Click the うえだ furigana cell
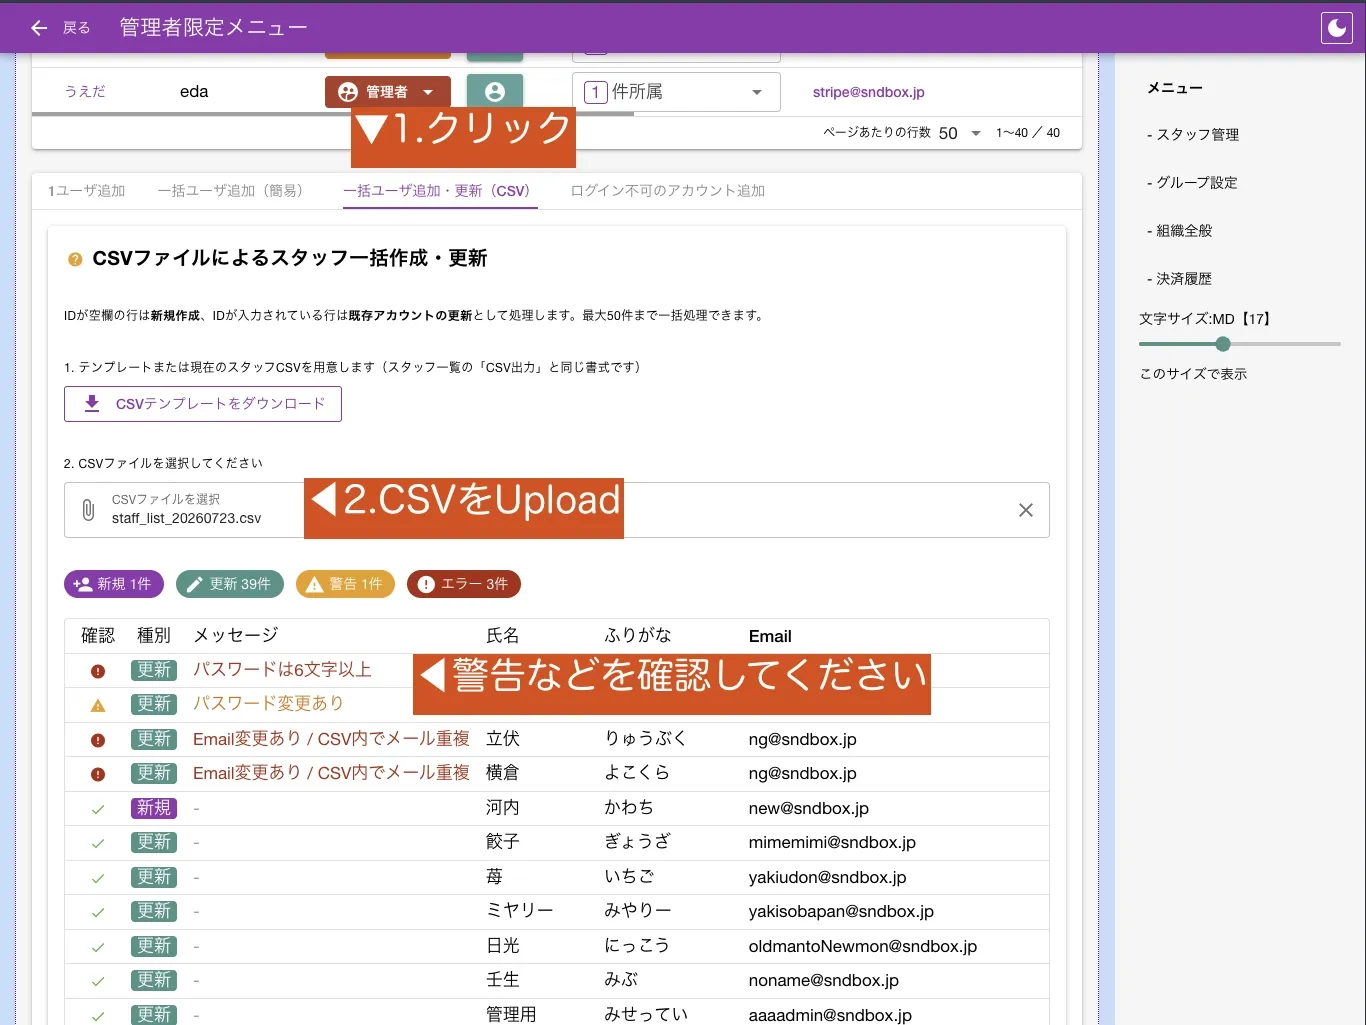1366x1025 pixels. click(x=85, y=92)
